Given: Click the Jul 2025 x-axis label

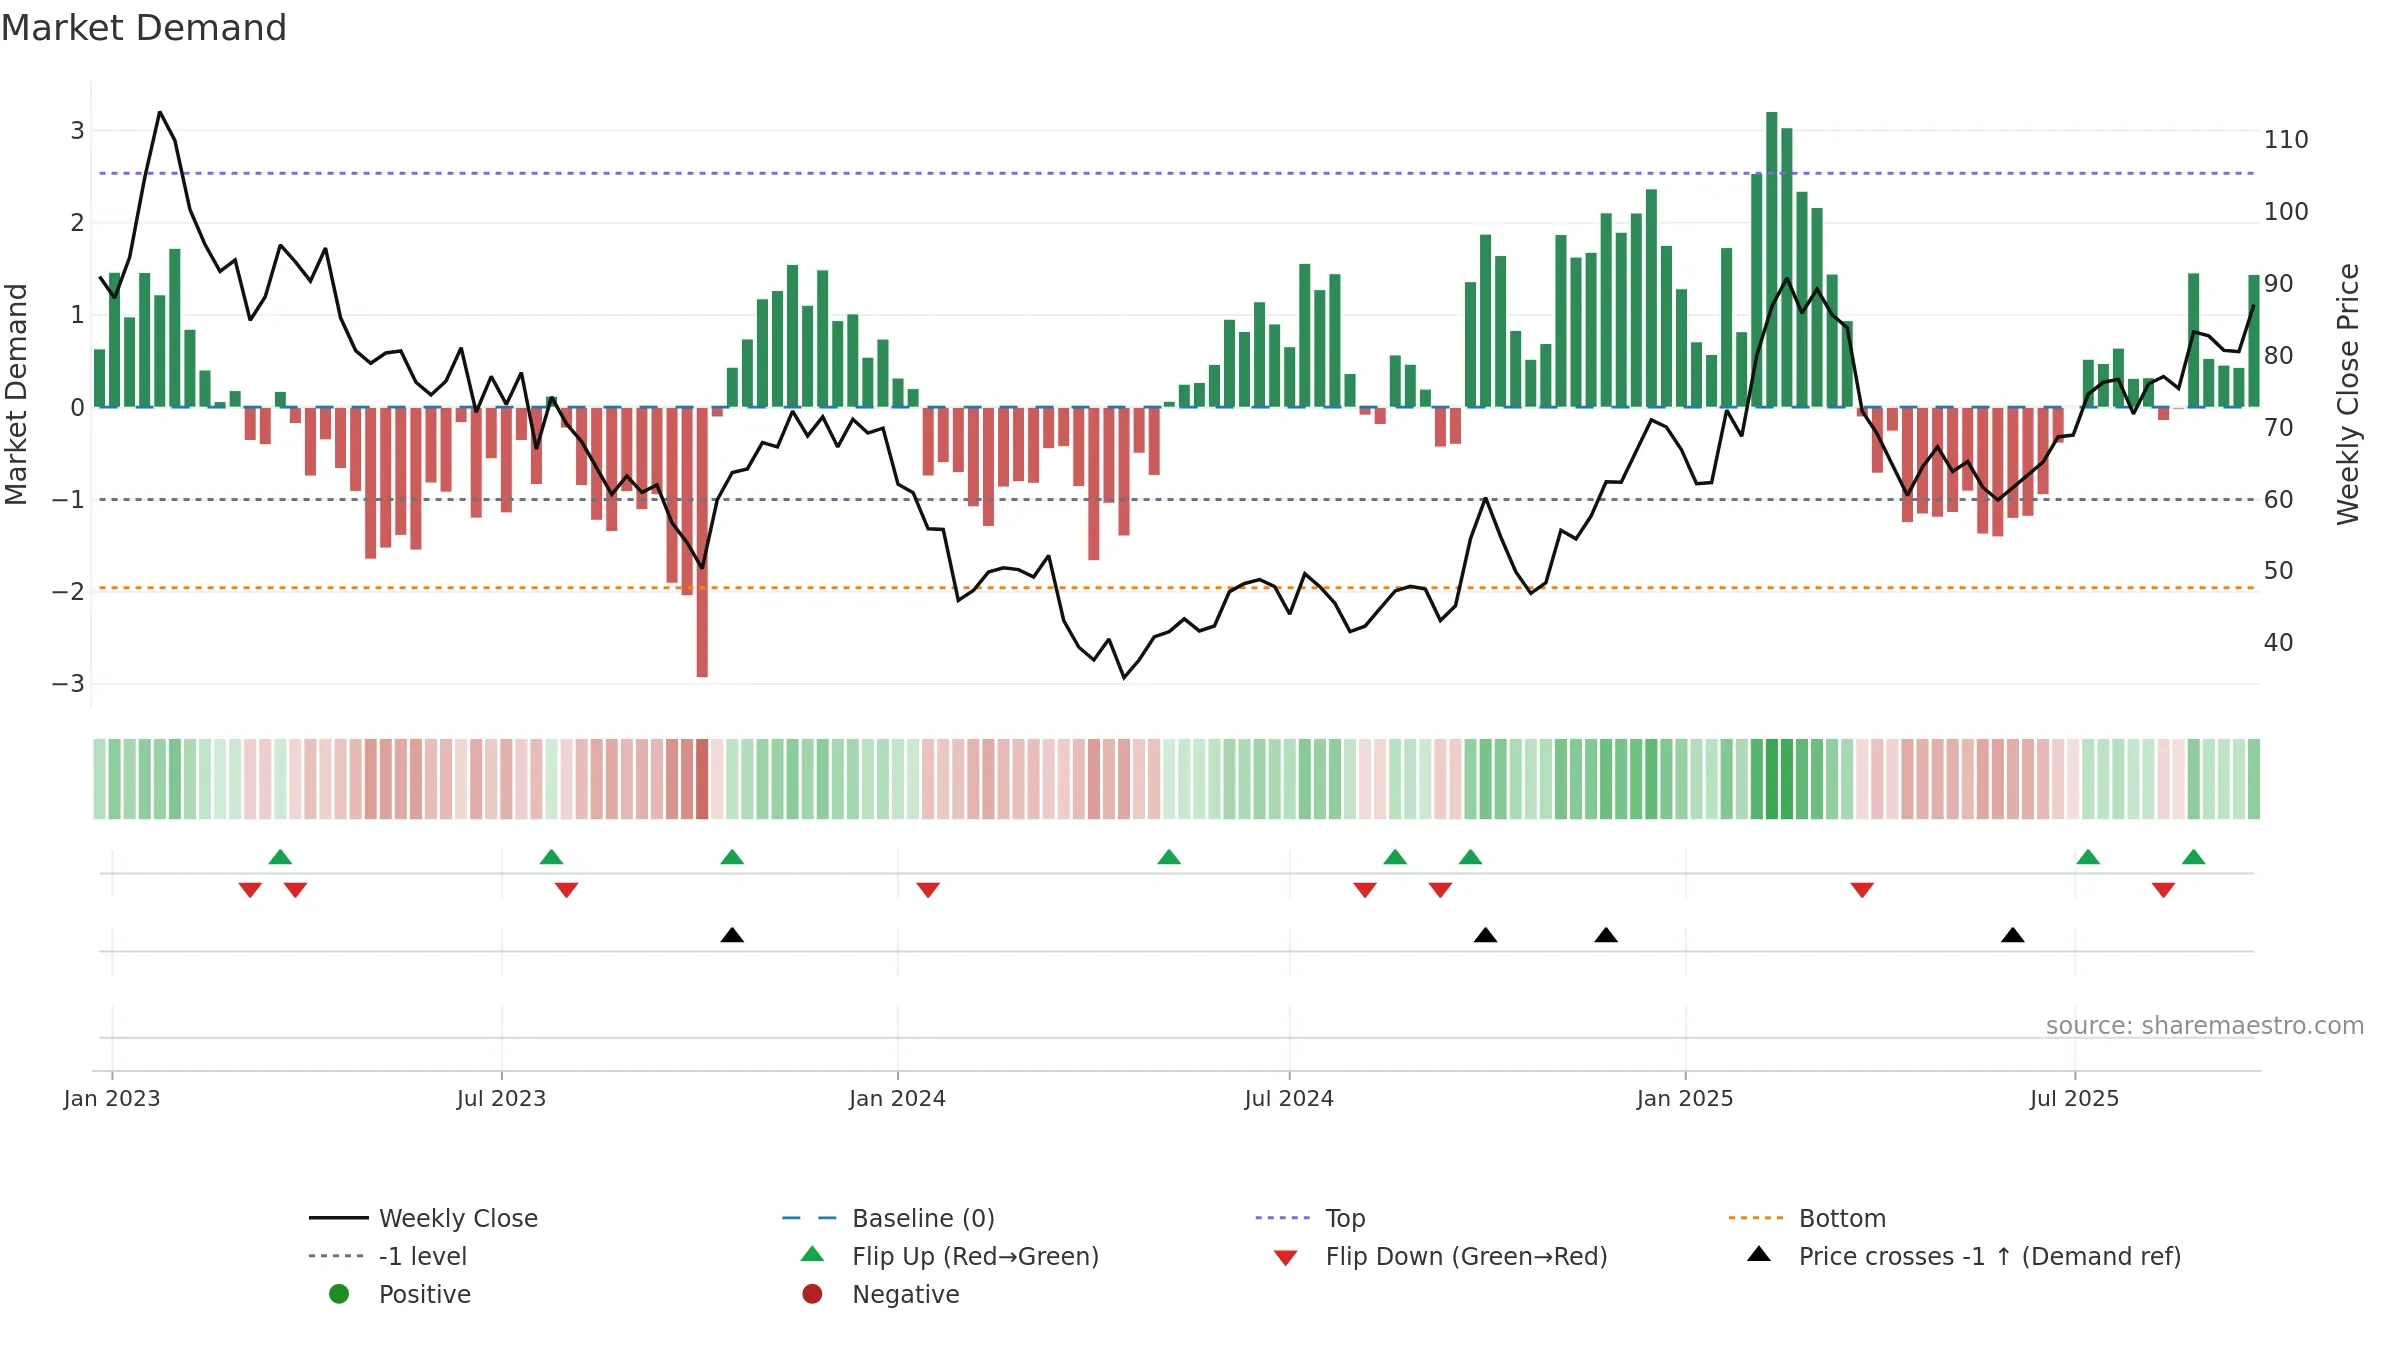Looking at the screenshot, I should pyautogui.click(x=2075, y=1099).
